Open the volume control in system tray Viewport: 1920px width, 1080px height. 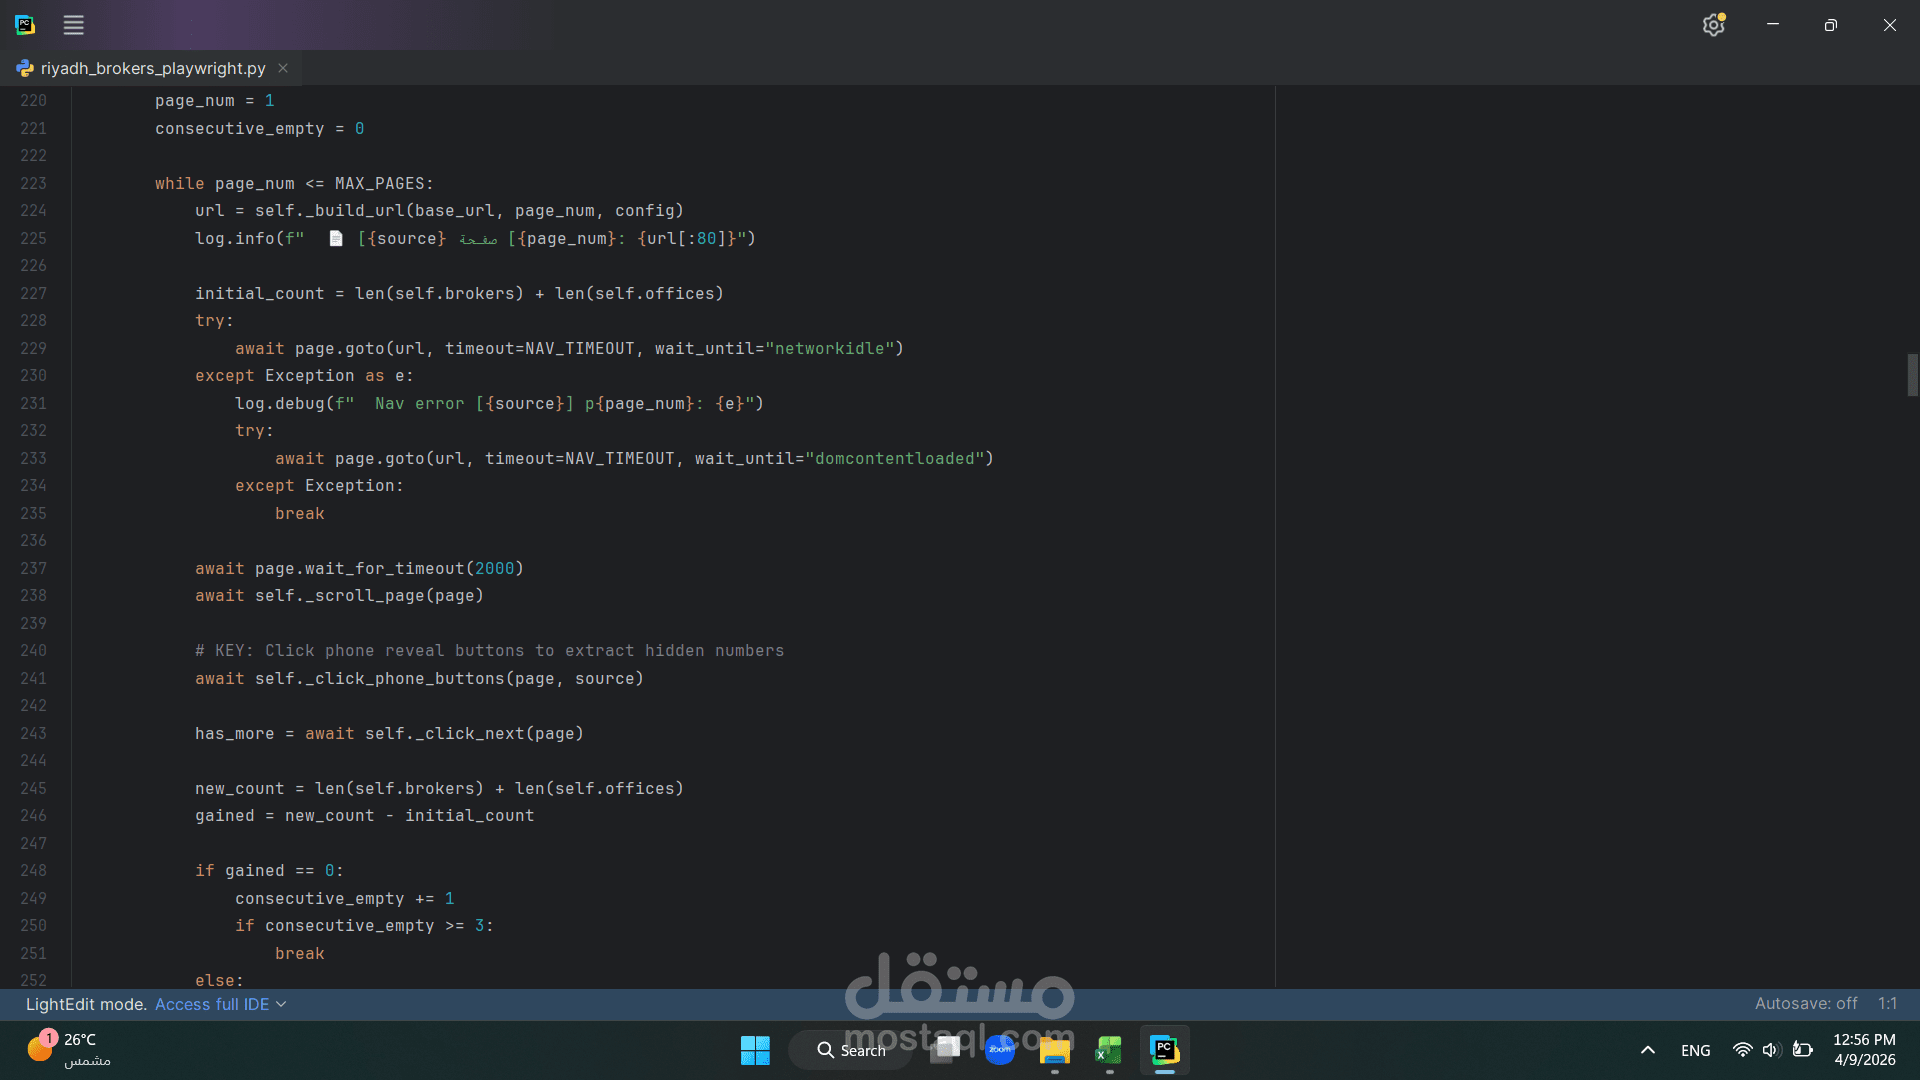[1771, 1050]
